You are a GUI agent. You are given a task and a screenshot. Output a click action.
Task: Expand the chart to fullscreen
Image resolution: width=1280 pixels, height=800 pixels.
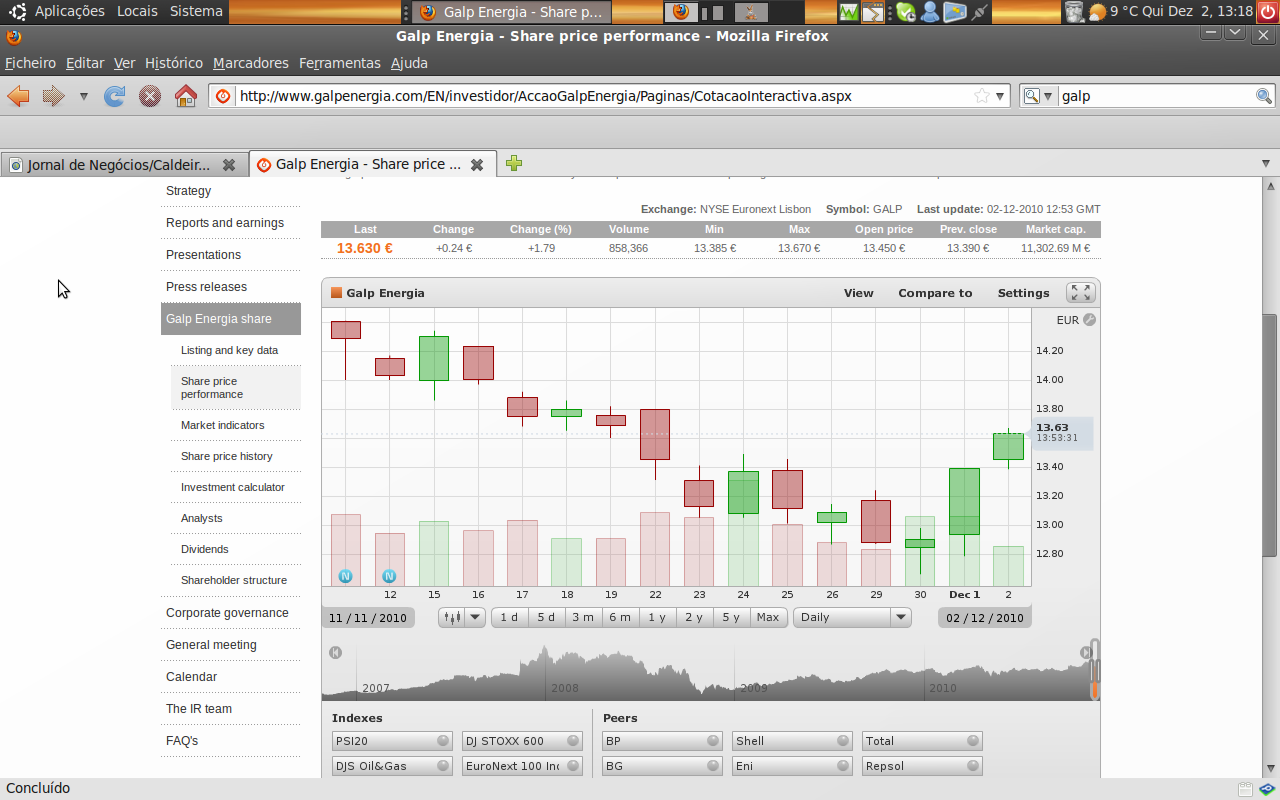tap(1080, 293)
